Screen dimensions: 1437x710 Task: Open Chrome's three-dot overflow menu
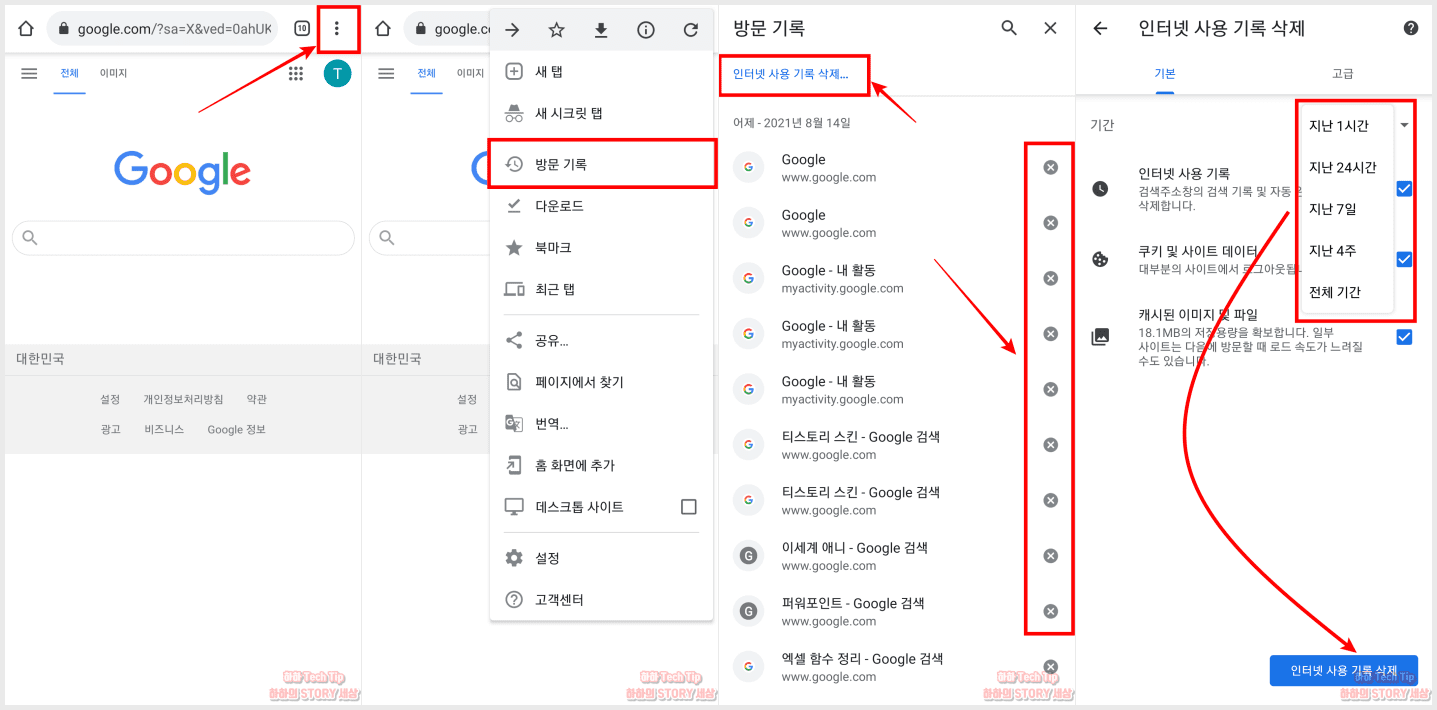[337, 29]
